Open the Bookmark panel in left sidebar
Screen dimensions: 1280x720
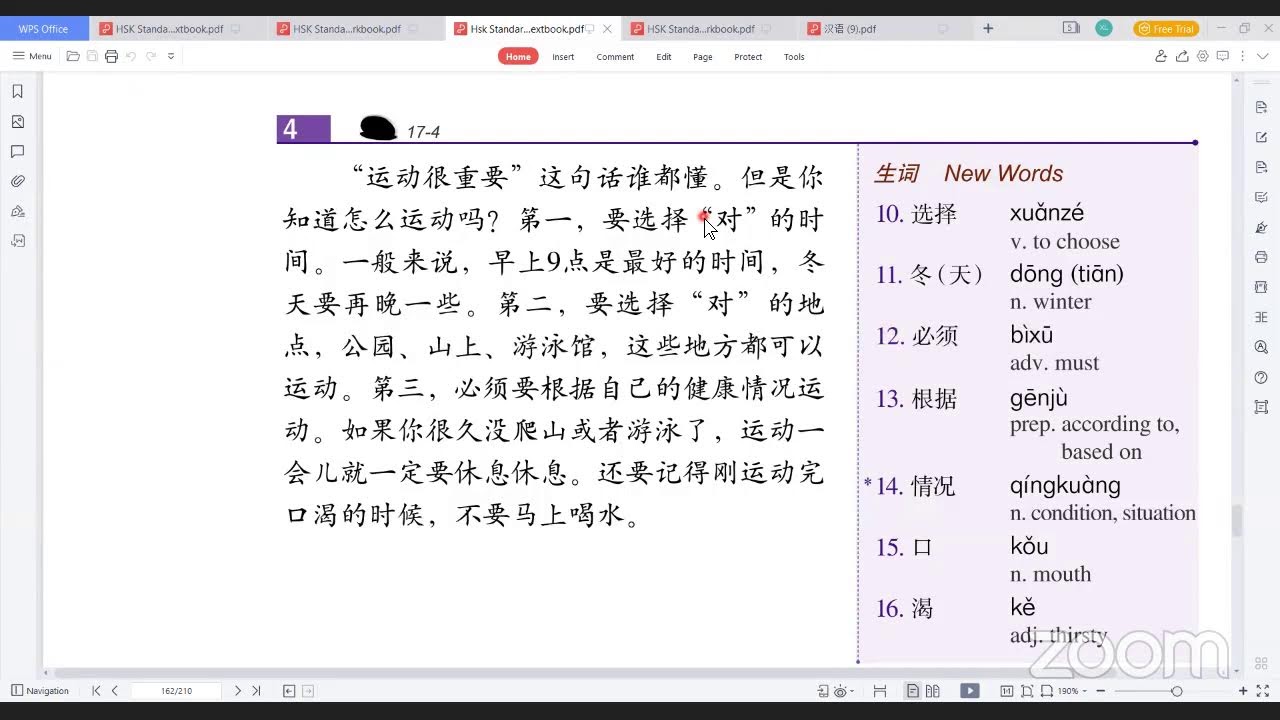pos(17,91)
